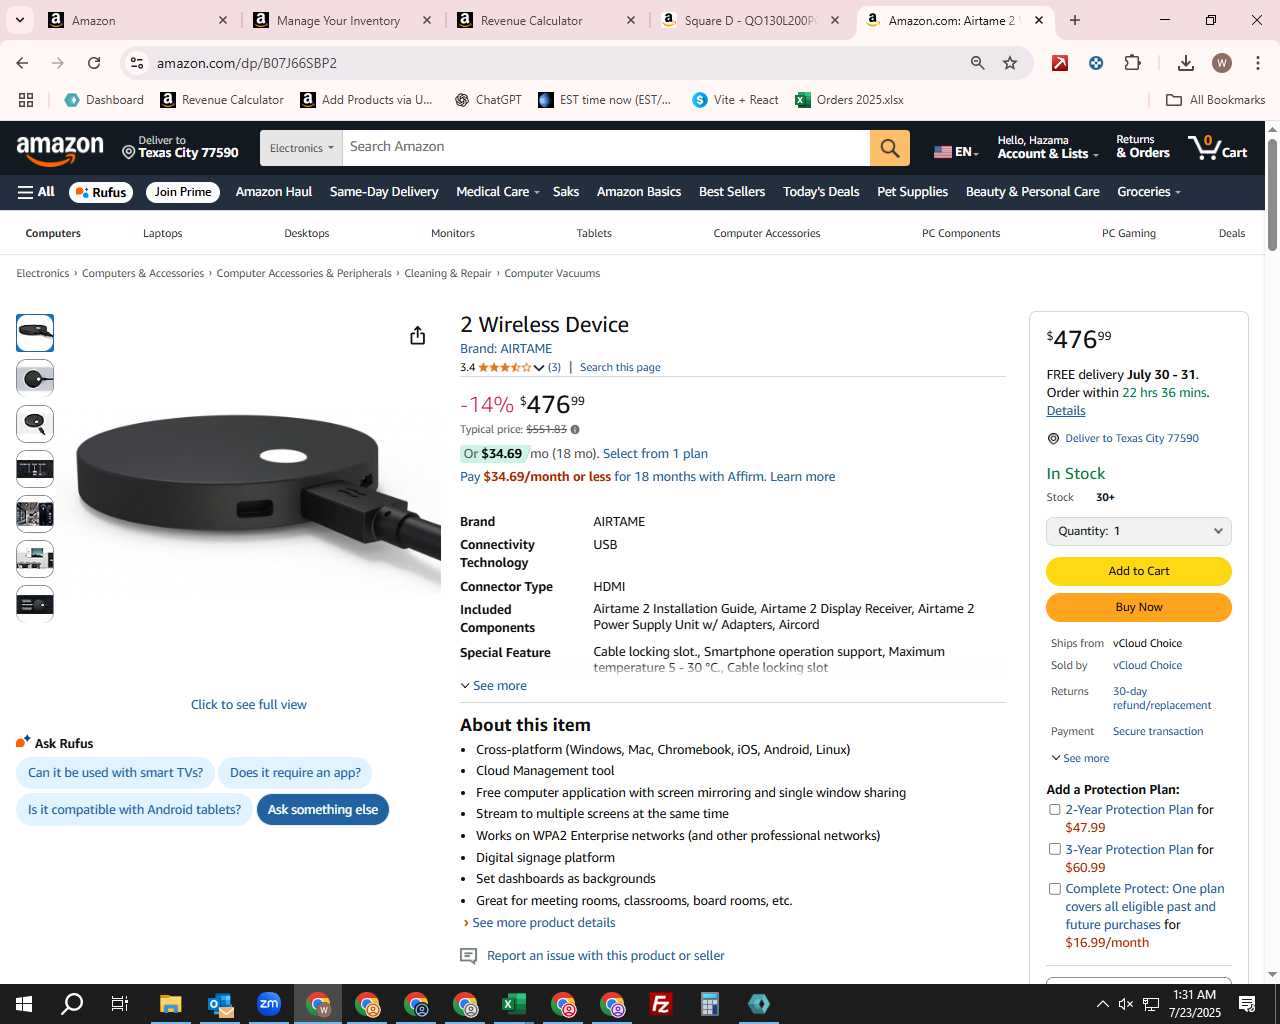Open the All hamburger menu
Image resolution: width=1280 pixels, height=1024 pixels.
tap(36, 192)
